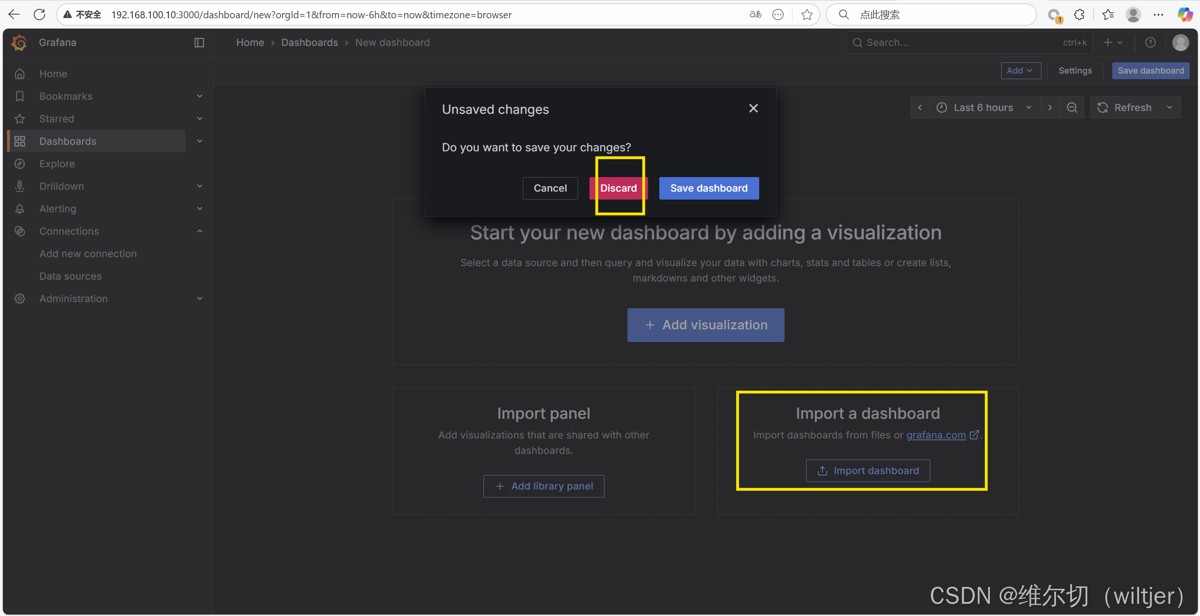1200x616 pixels.
Task: Open Starred in the sidebar
Action: coord(56,119)
